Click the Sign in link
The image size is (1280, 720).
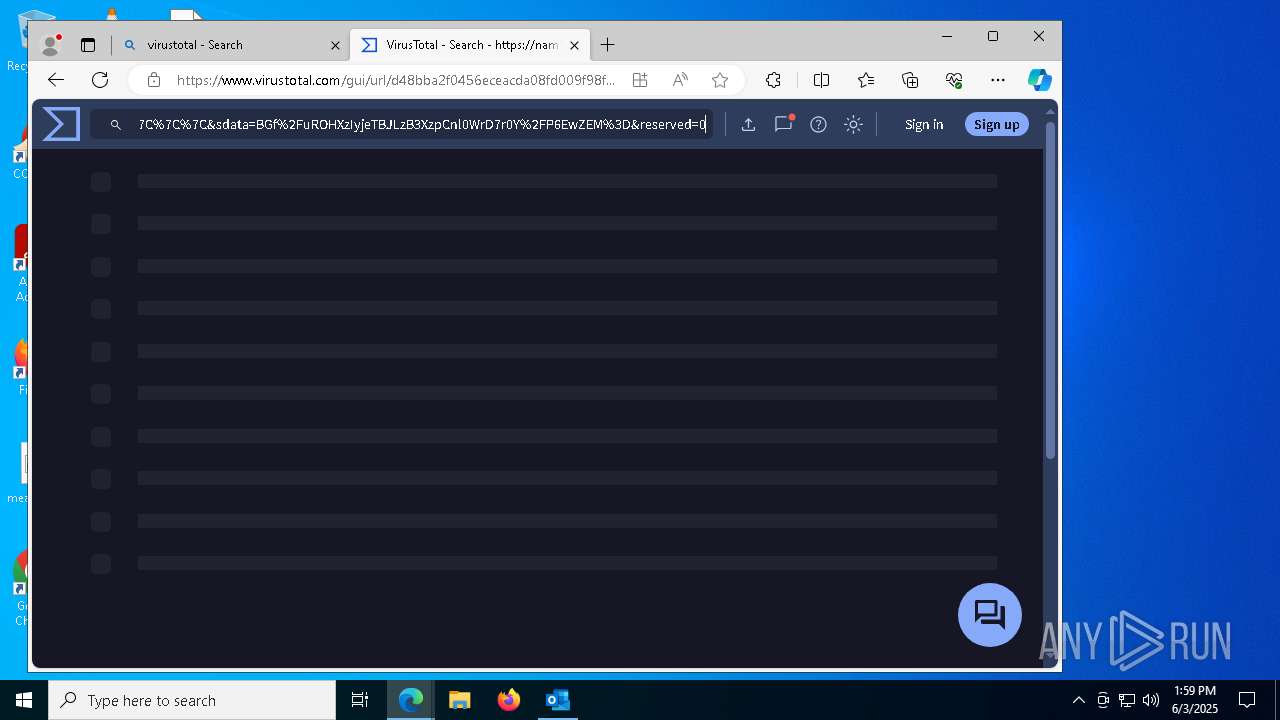pos(924,124)
